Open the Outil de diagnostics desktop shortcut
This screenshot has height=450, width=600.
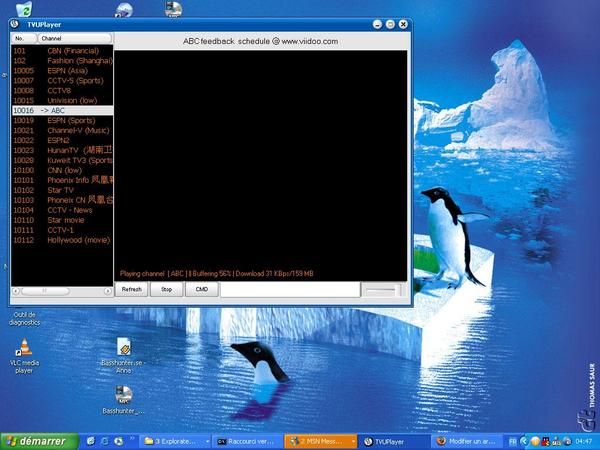[x=24, y=318]
